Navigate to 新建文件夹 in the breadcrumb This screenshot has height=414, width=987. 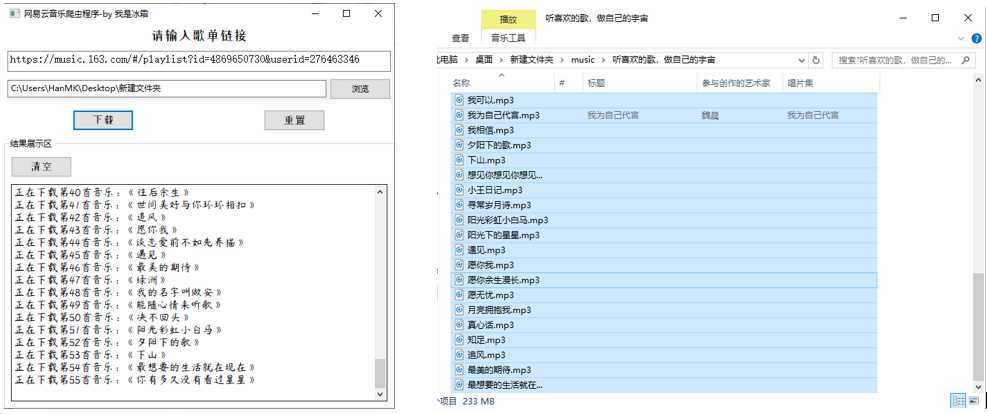(531, 60)
